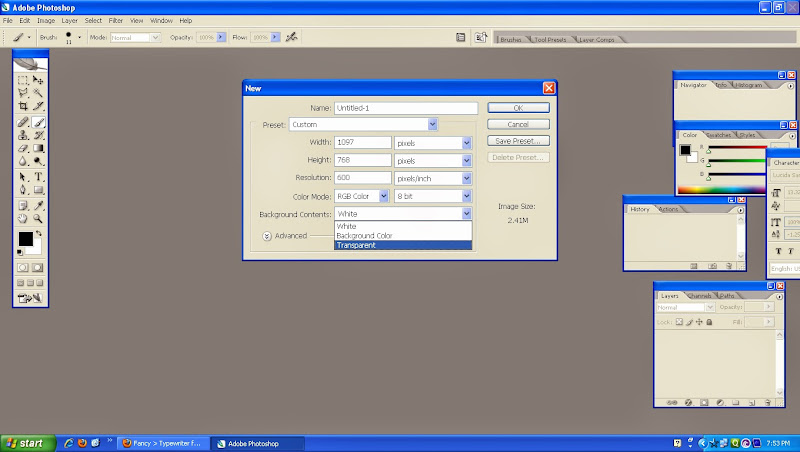Open the Image menu

click(46, 21)
